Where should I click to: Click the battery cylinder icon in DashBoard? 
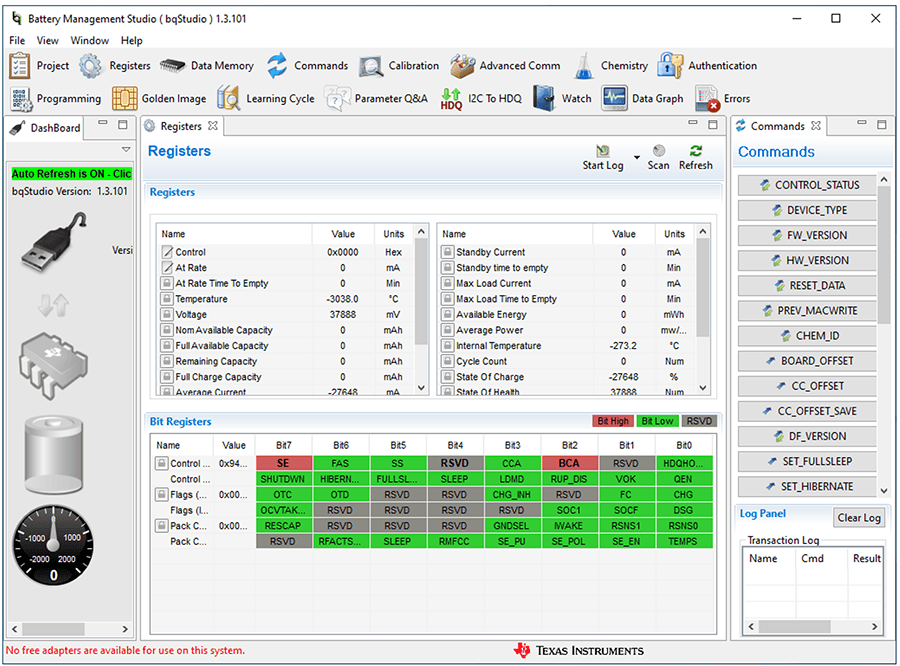(54, 454)
